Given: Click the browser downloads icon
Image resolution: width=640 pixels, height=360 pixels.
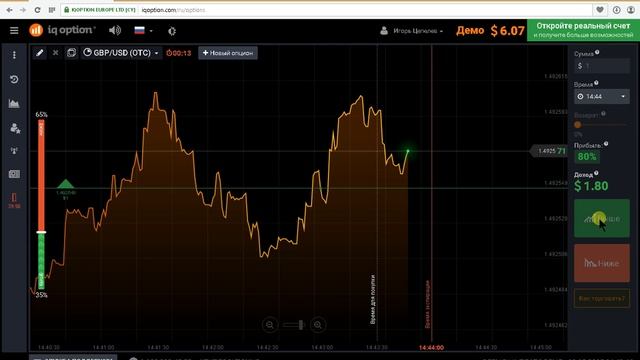Looking at the screenshot, I should coord(616,10).
